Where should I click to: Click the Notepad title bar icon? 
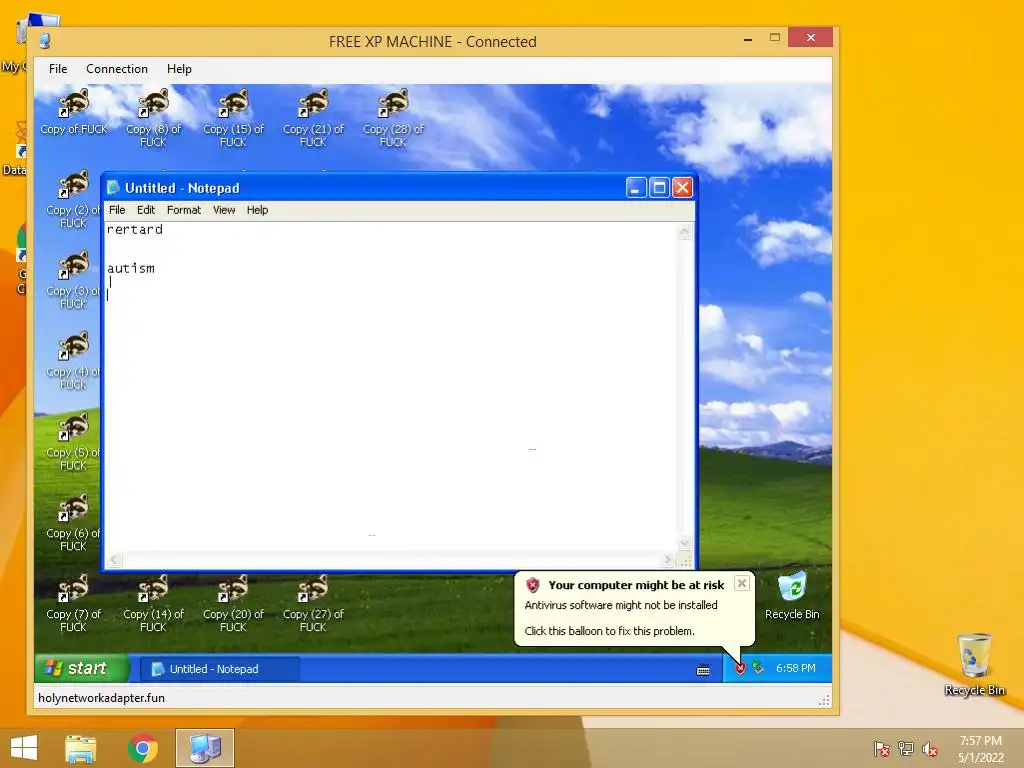(114, 188)
